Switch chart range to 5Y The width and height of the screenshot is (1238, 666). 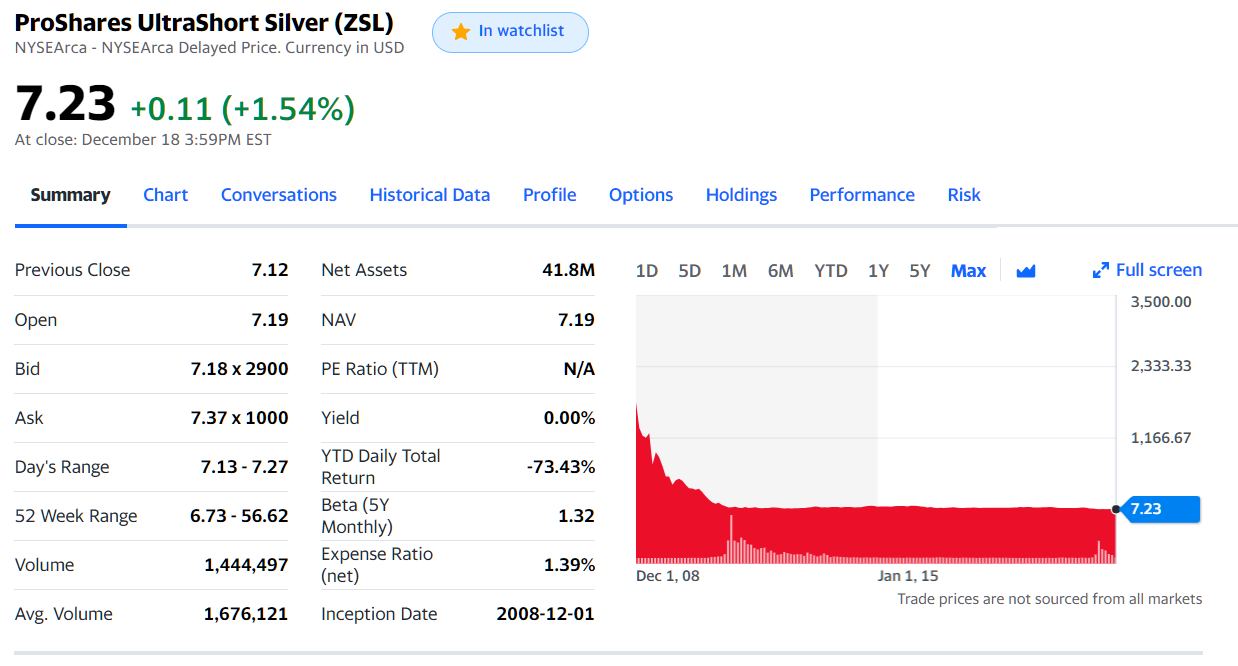click(920, 271)
